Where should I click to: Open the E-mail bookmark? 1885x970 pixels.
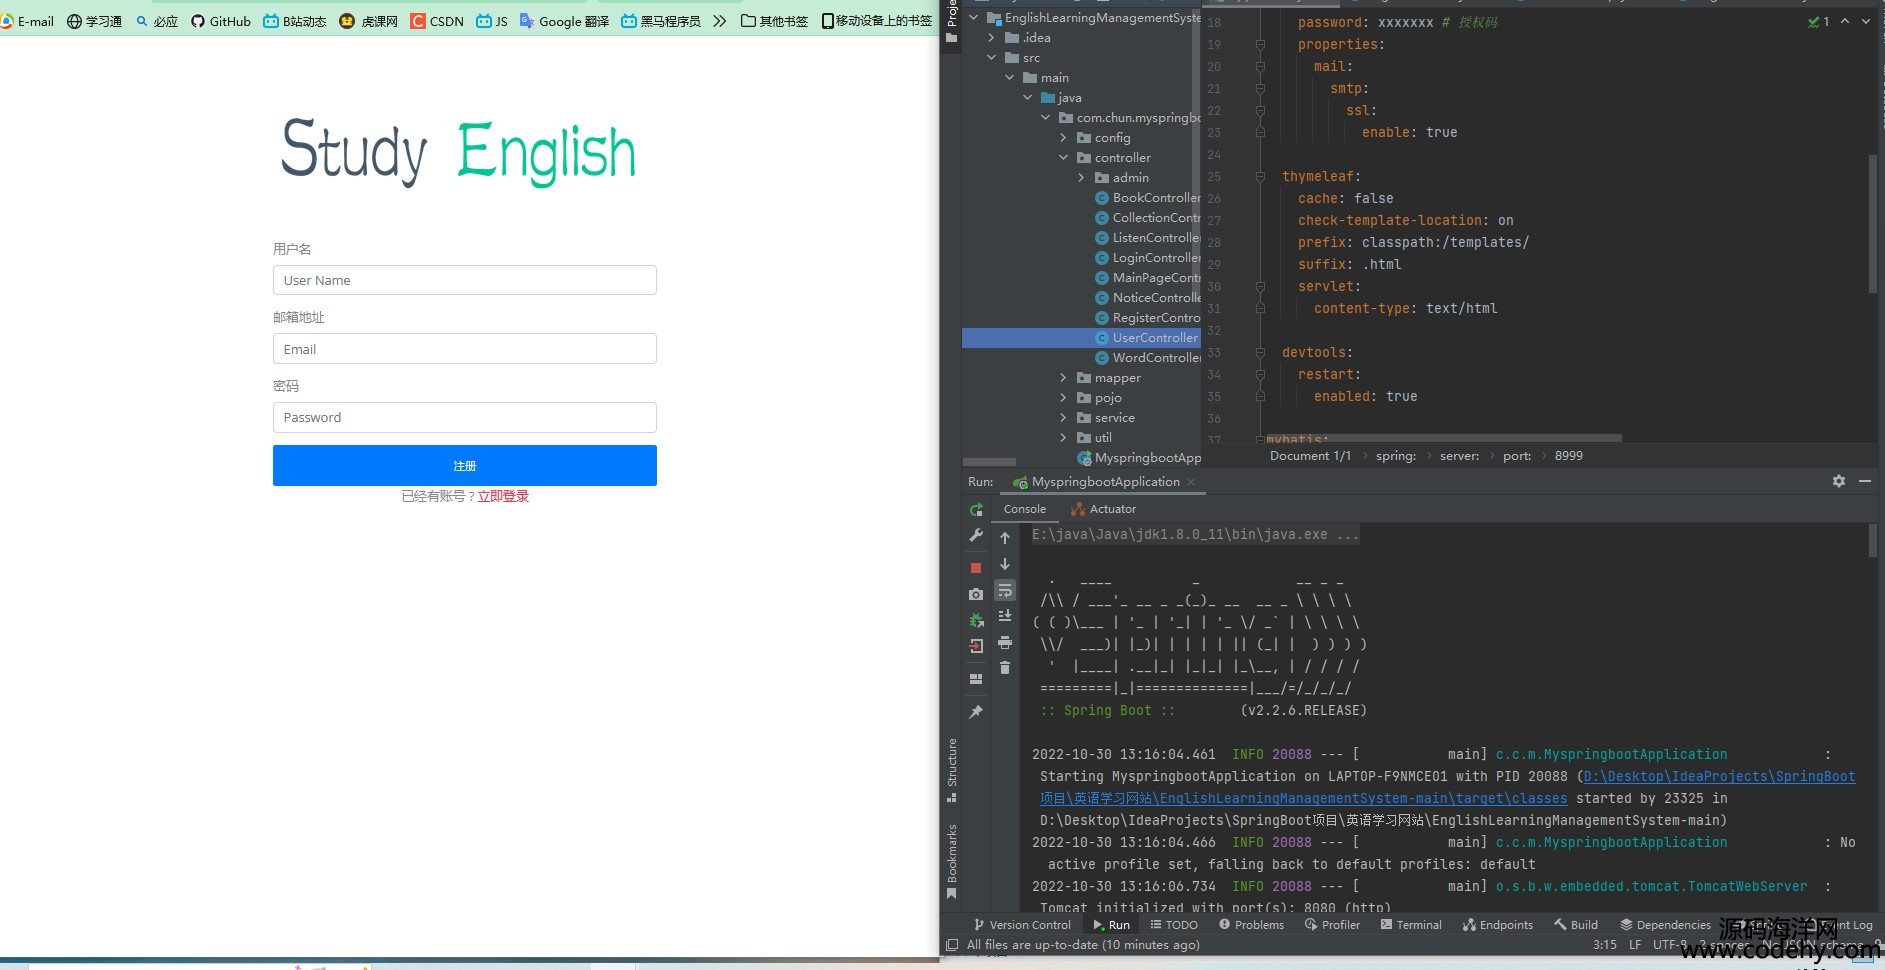27,21
